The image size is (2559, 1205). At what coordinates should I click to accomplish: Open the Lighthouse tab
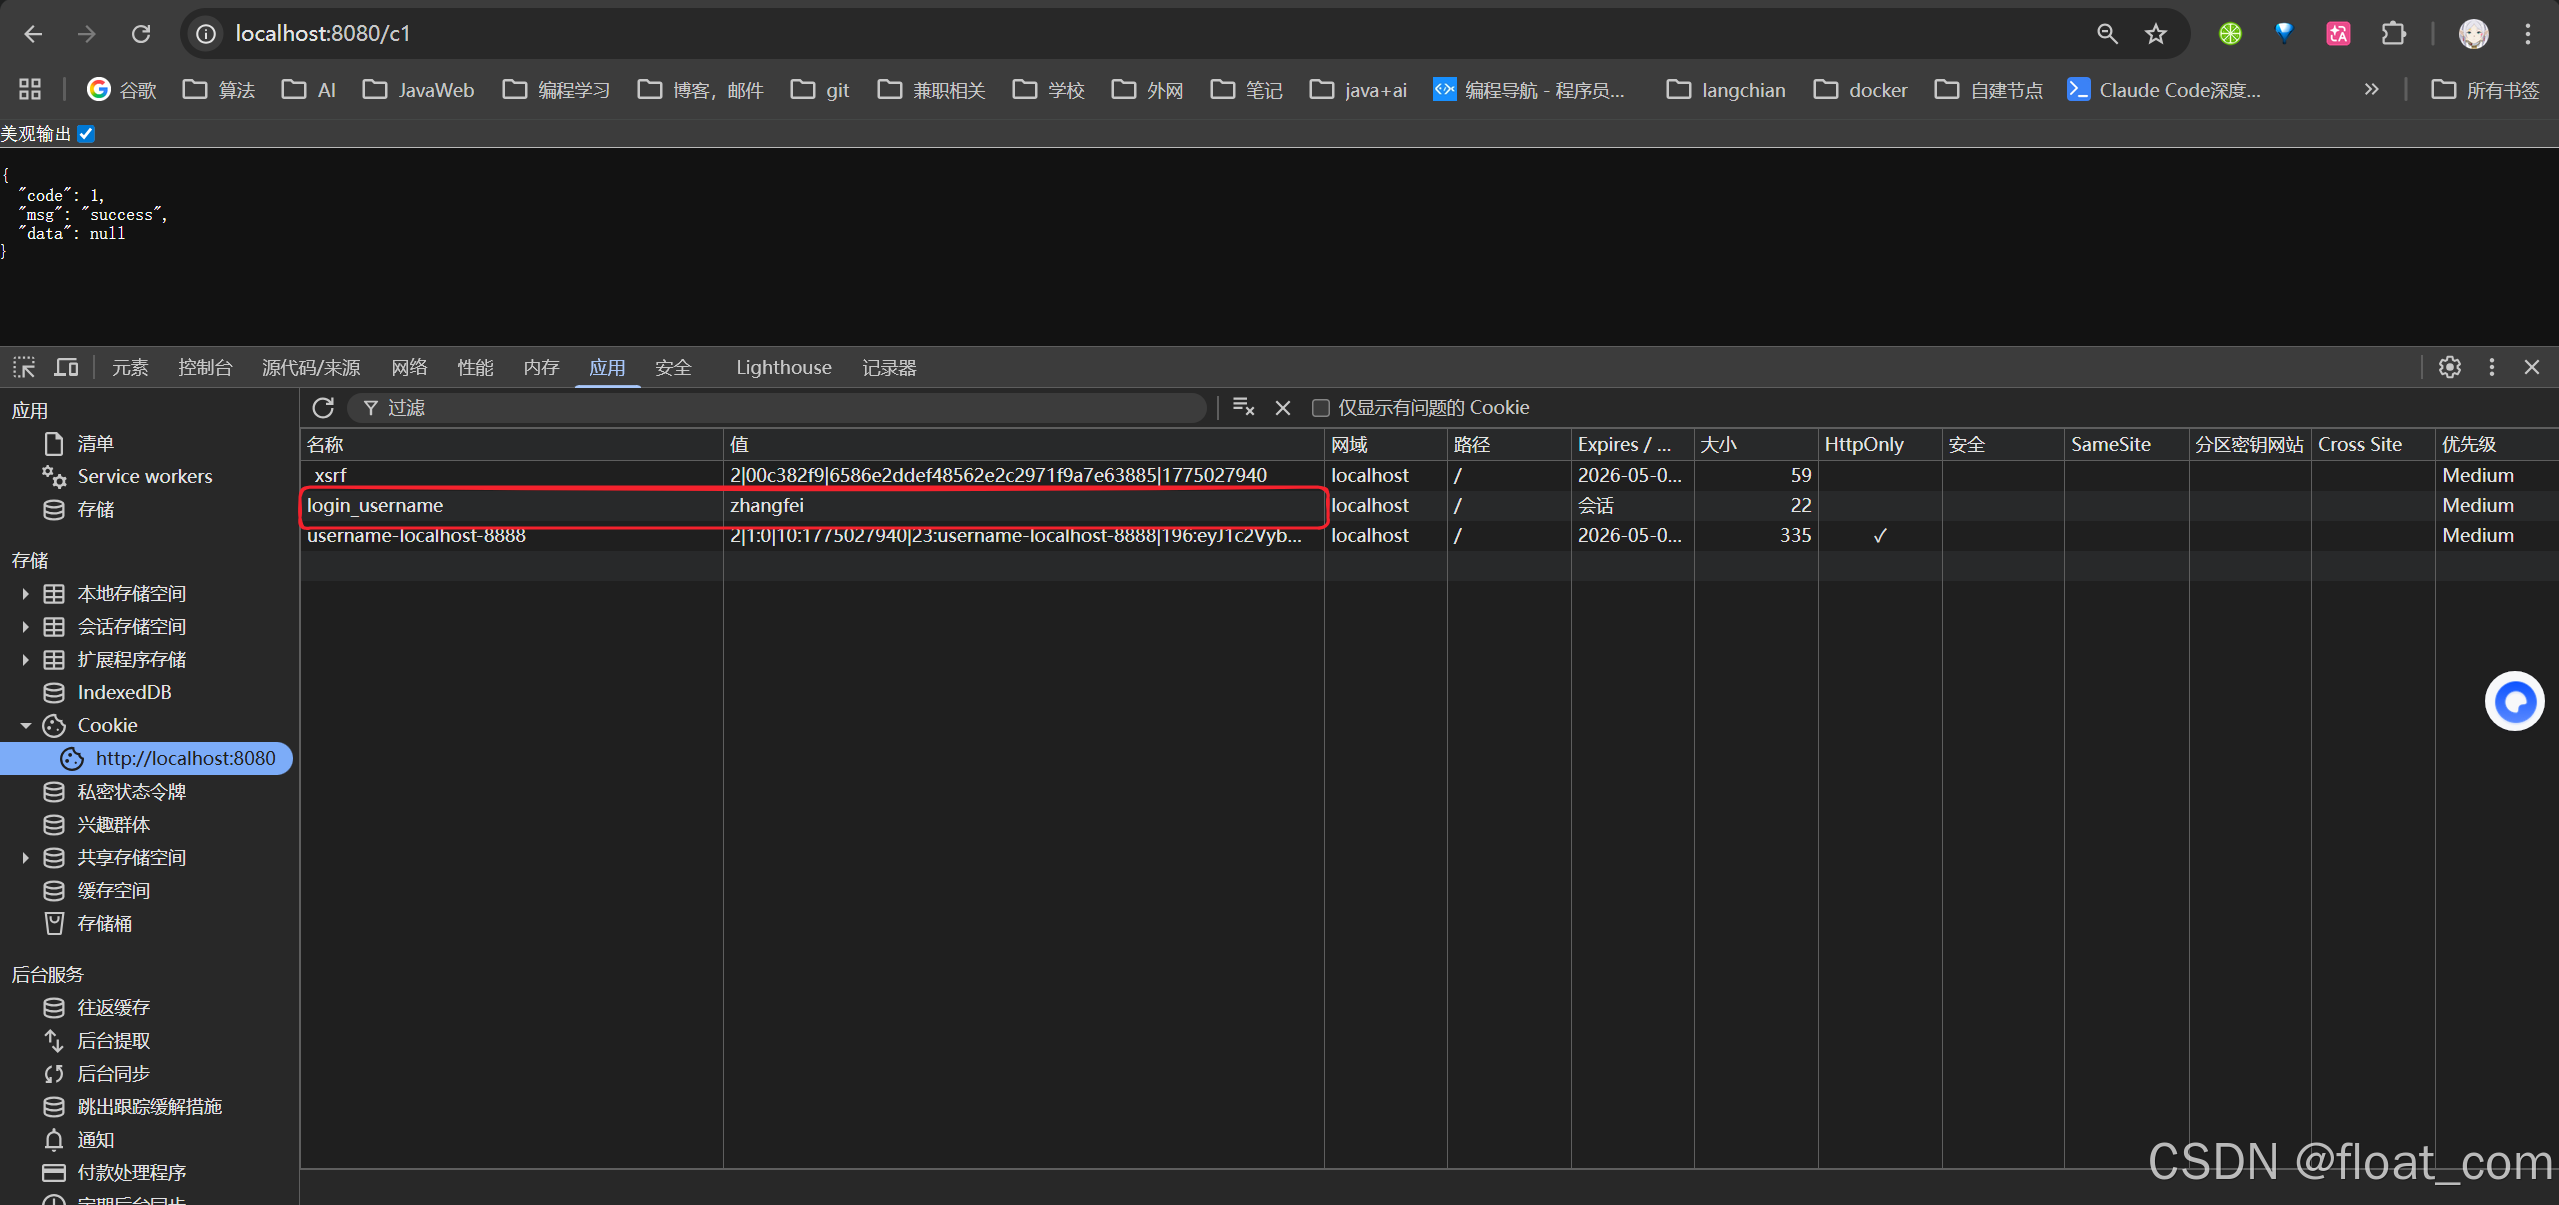783,367
